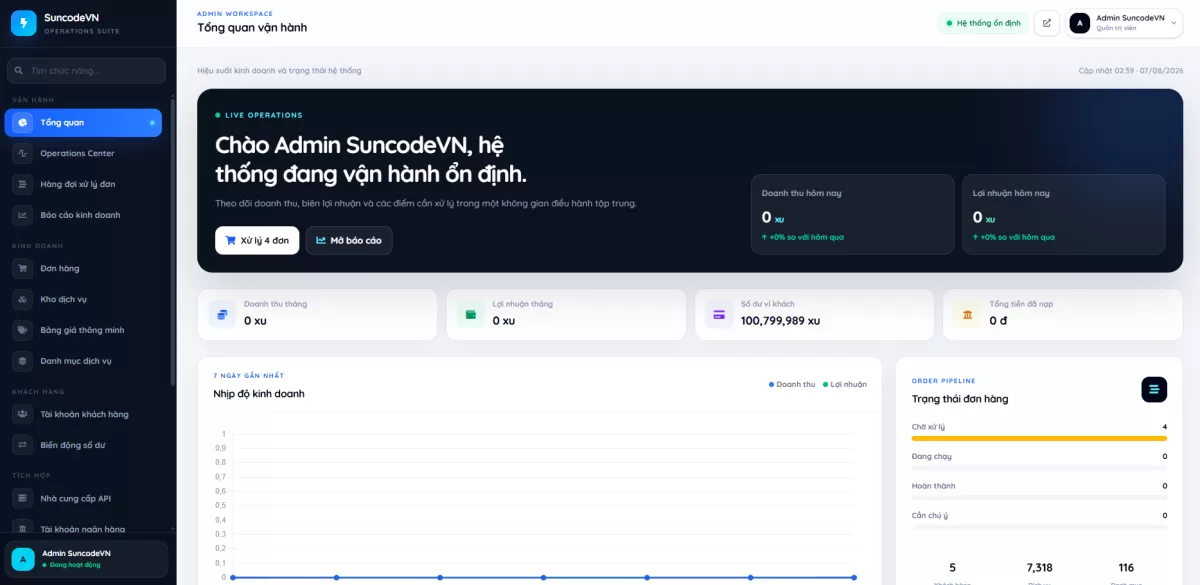Click the Hoàn thành progress bar
The image size is (1200, 585).
[1039, 497]
